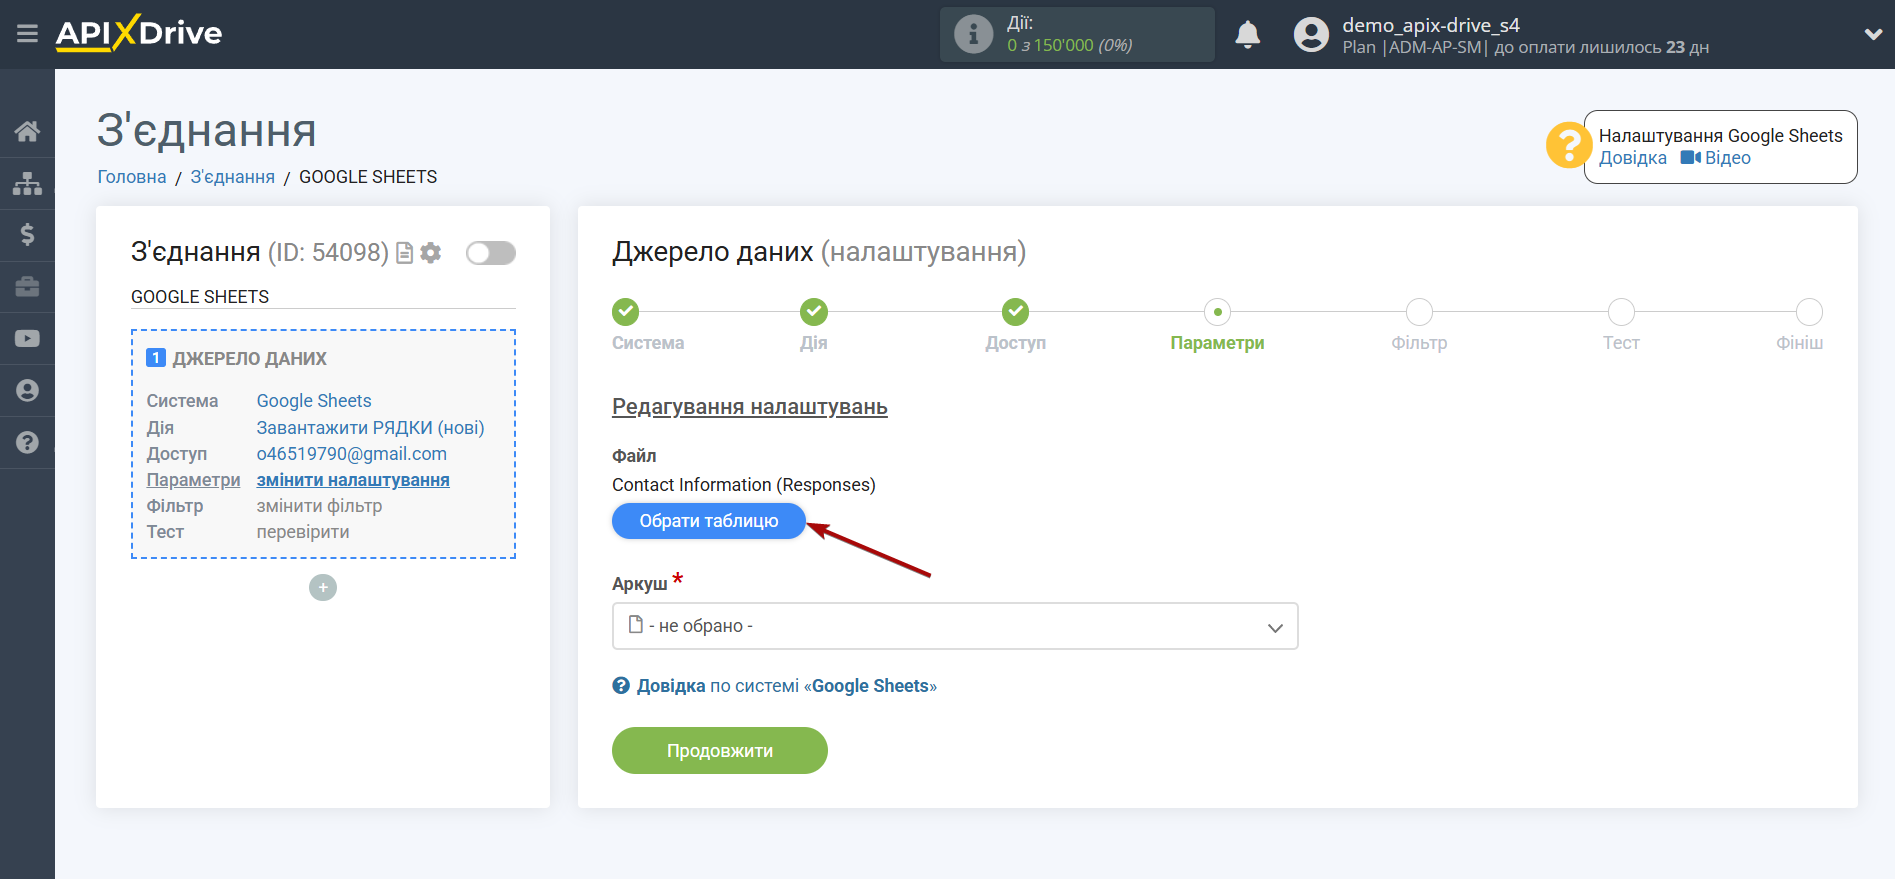
Task: Click the Фільтр step label
Action: [1419, 343]
